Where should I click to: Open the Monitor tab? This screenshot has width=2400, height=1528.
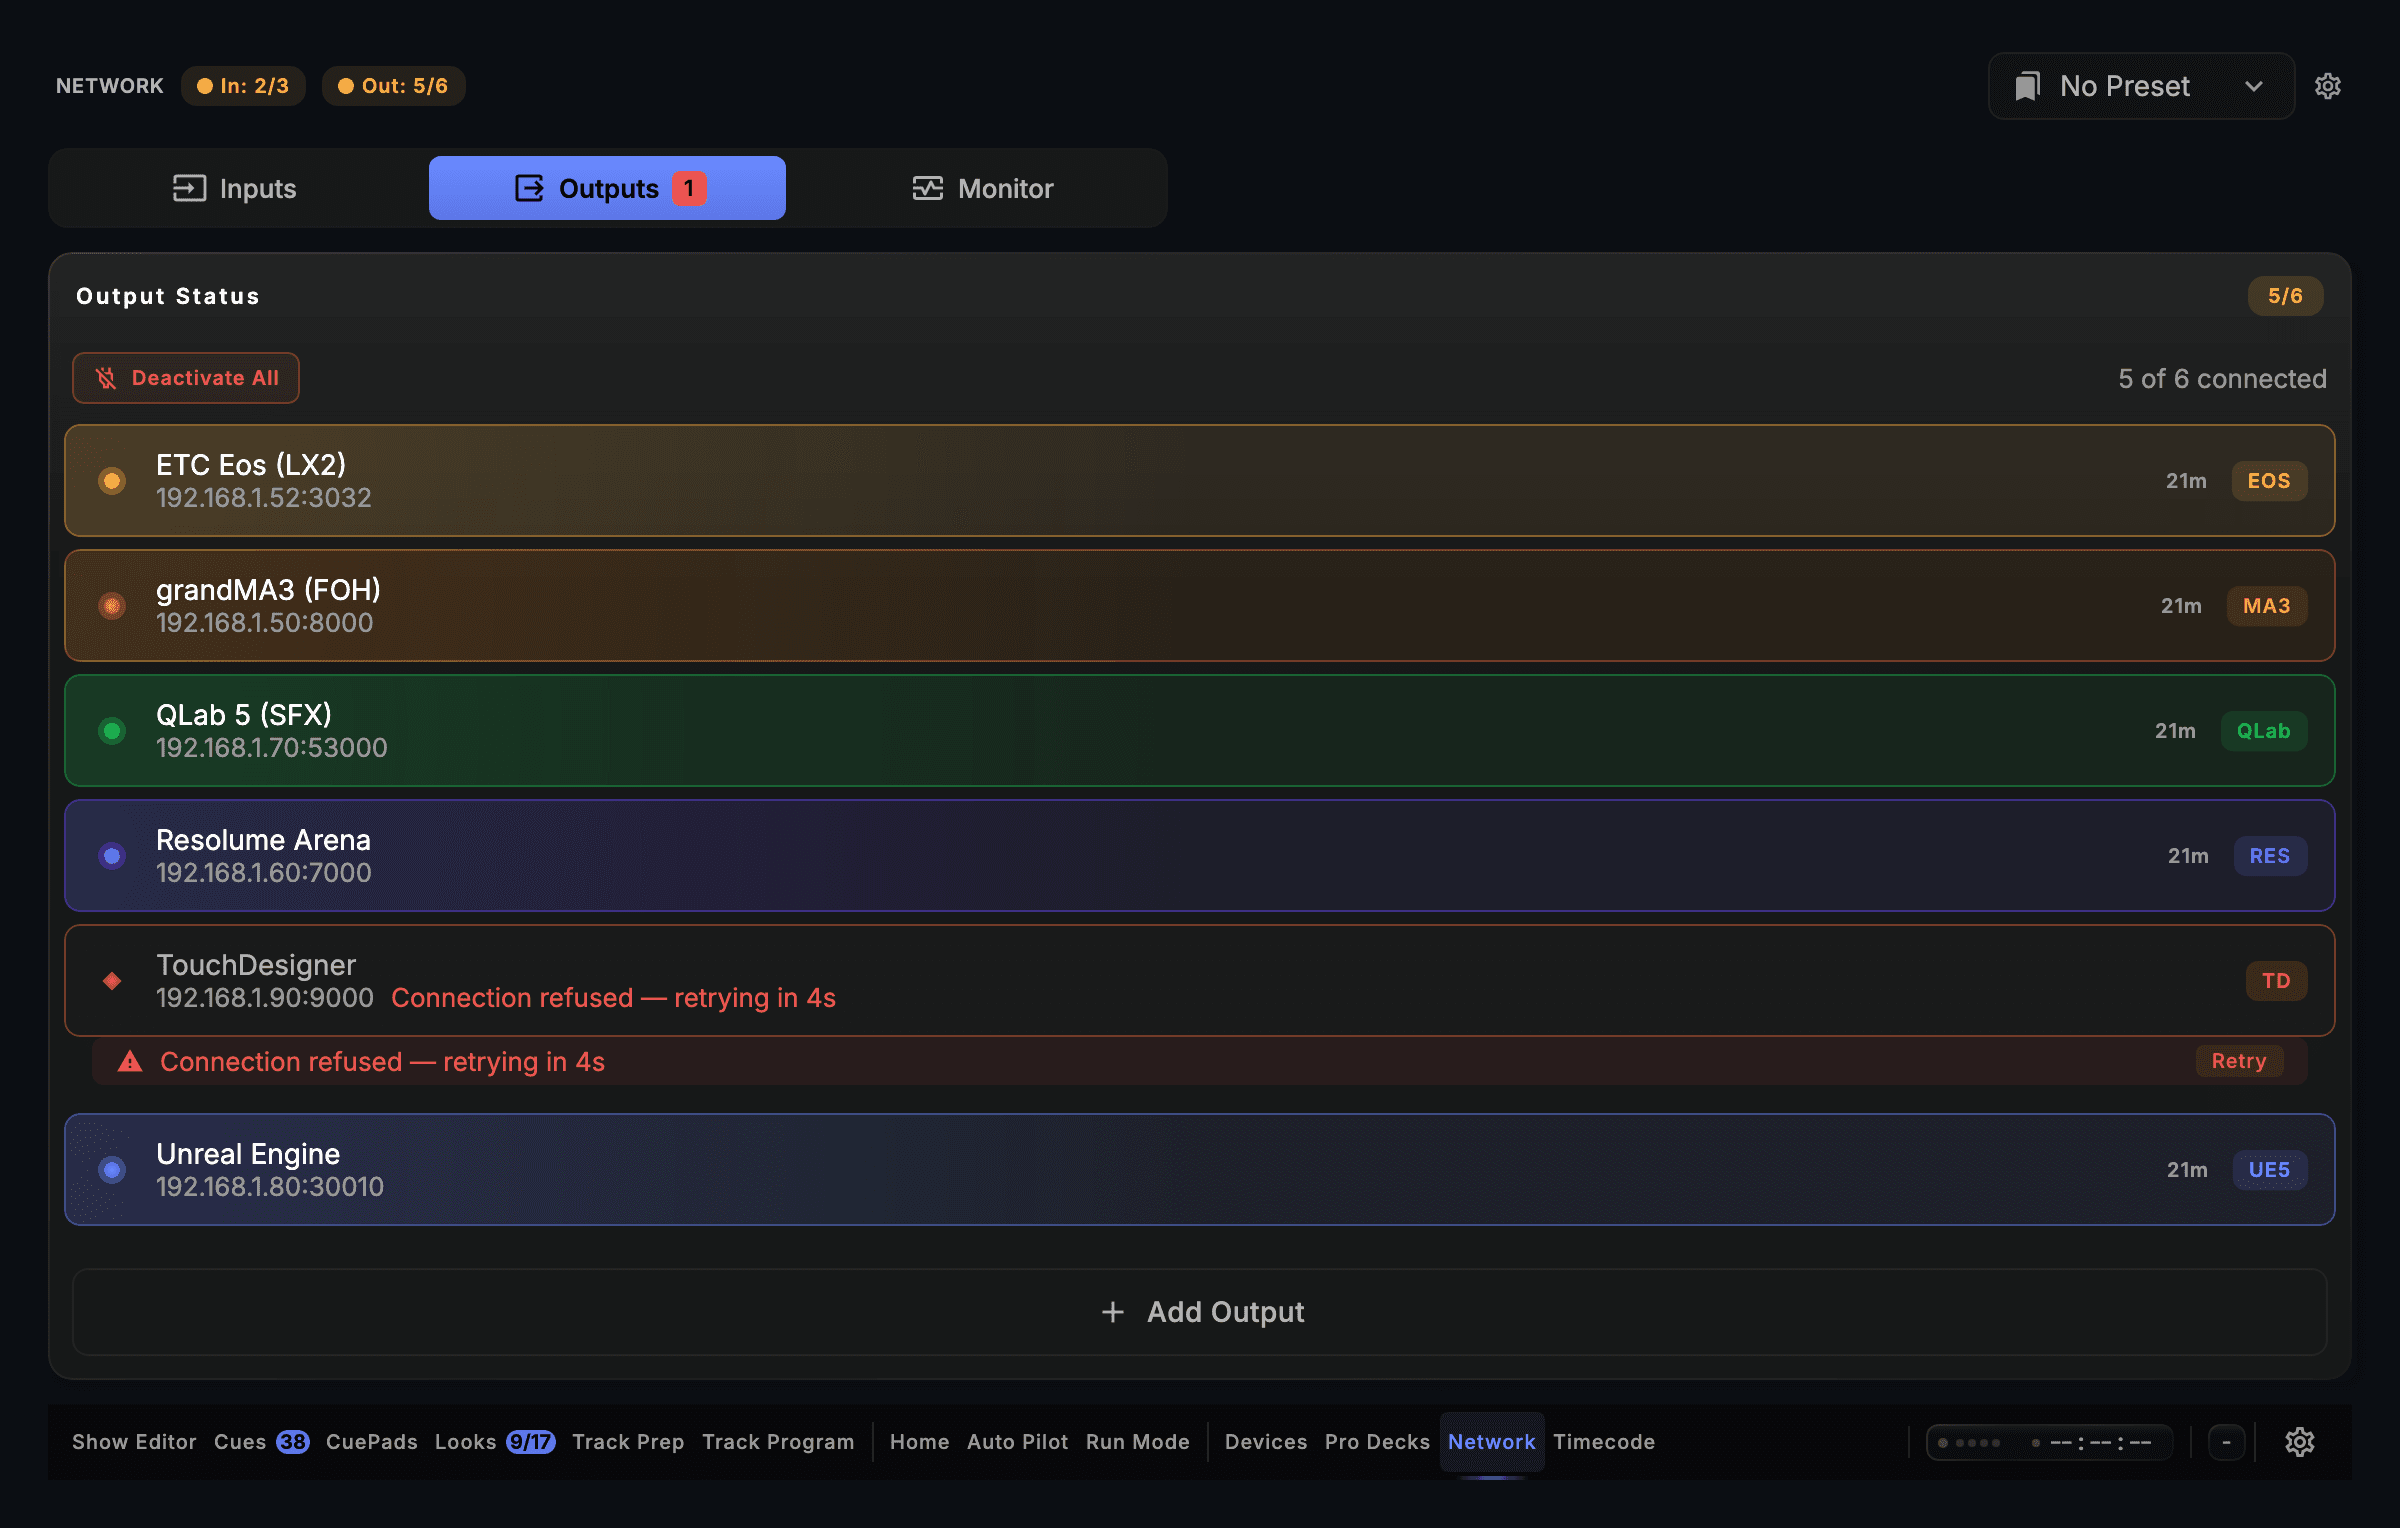[982, 188]
